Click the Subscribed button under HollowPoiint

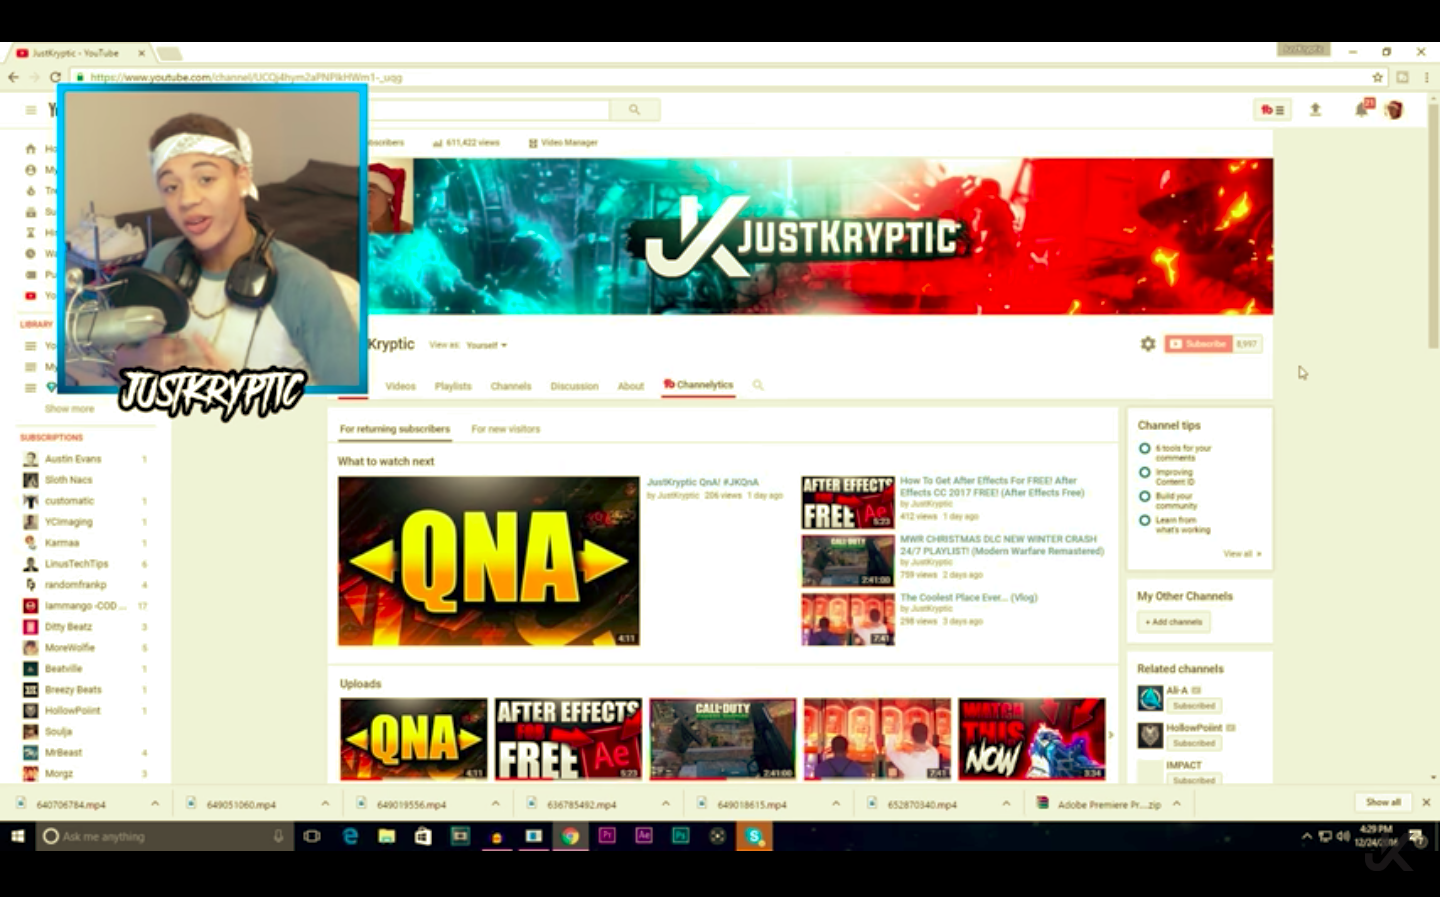(x=1194, y=743)
